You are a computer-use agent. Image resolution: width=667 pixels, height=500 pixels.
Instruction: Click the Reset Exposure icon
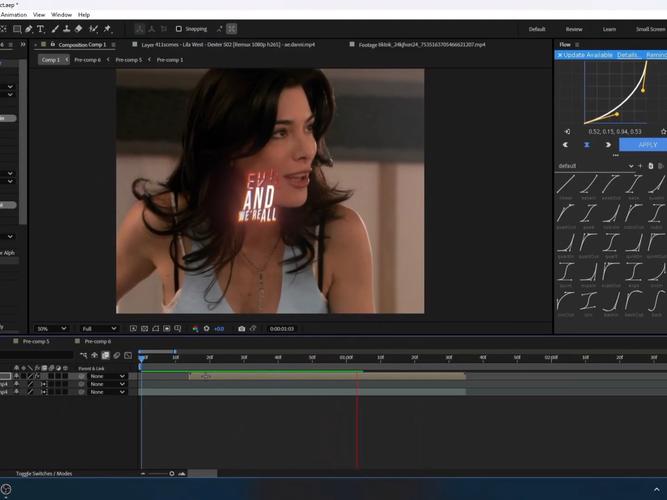(x=206, y=329)
